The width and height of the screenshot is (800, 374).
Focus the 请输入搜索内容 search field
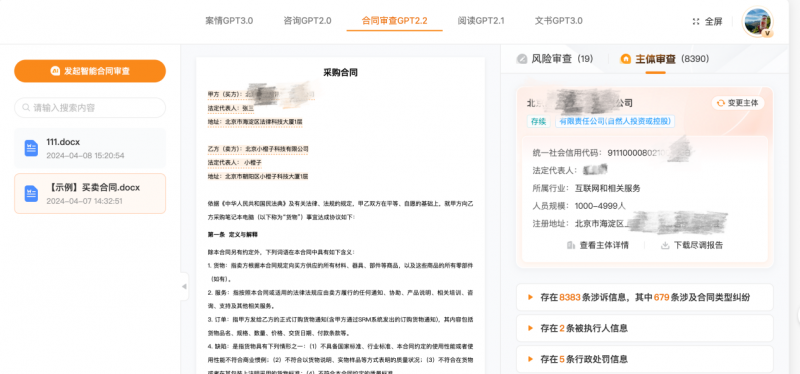90,108
